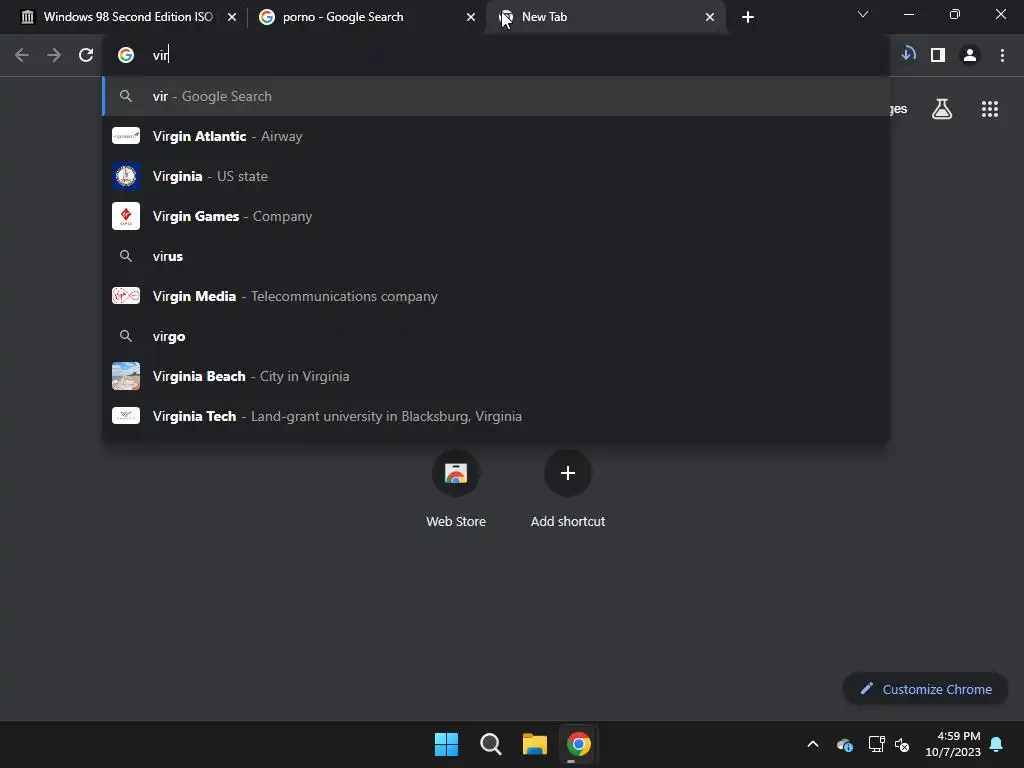
Task: Select the New Tab tab
Action: tap(607, 17)
